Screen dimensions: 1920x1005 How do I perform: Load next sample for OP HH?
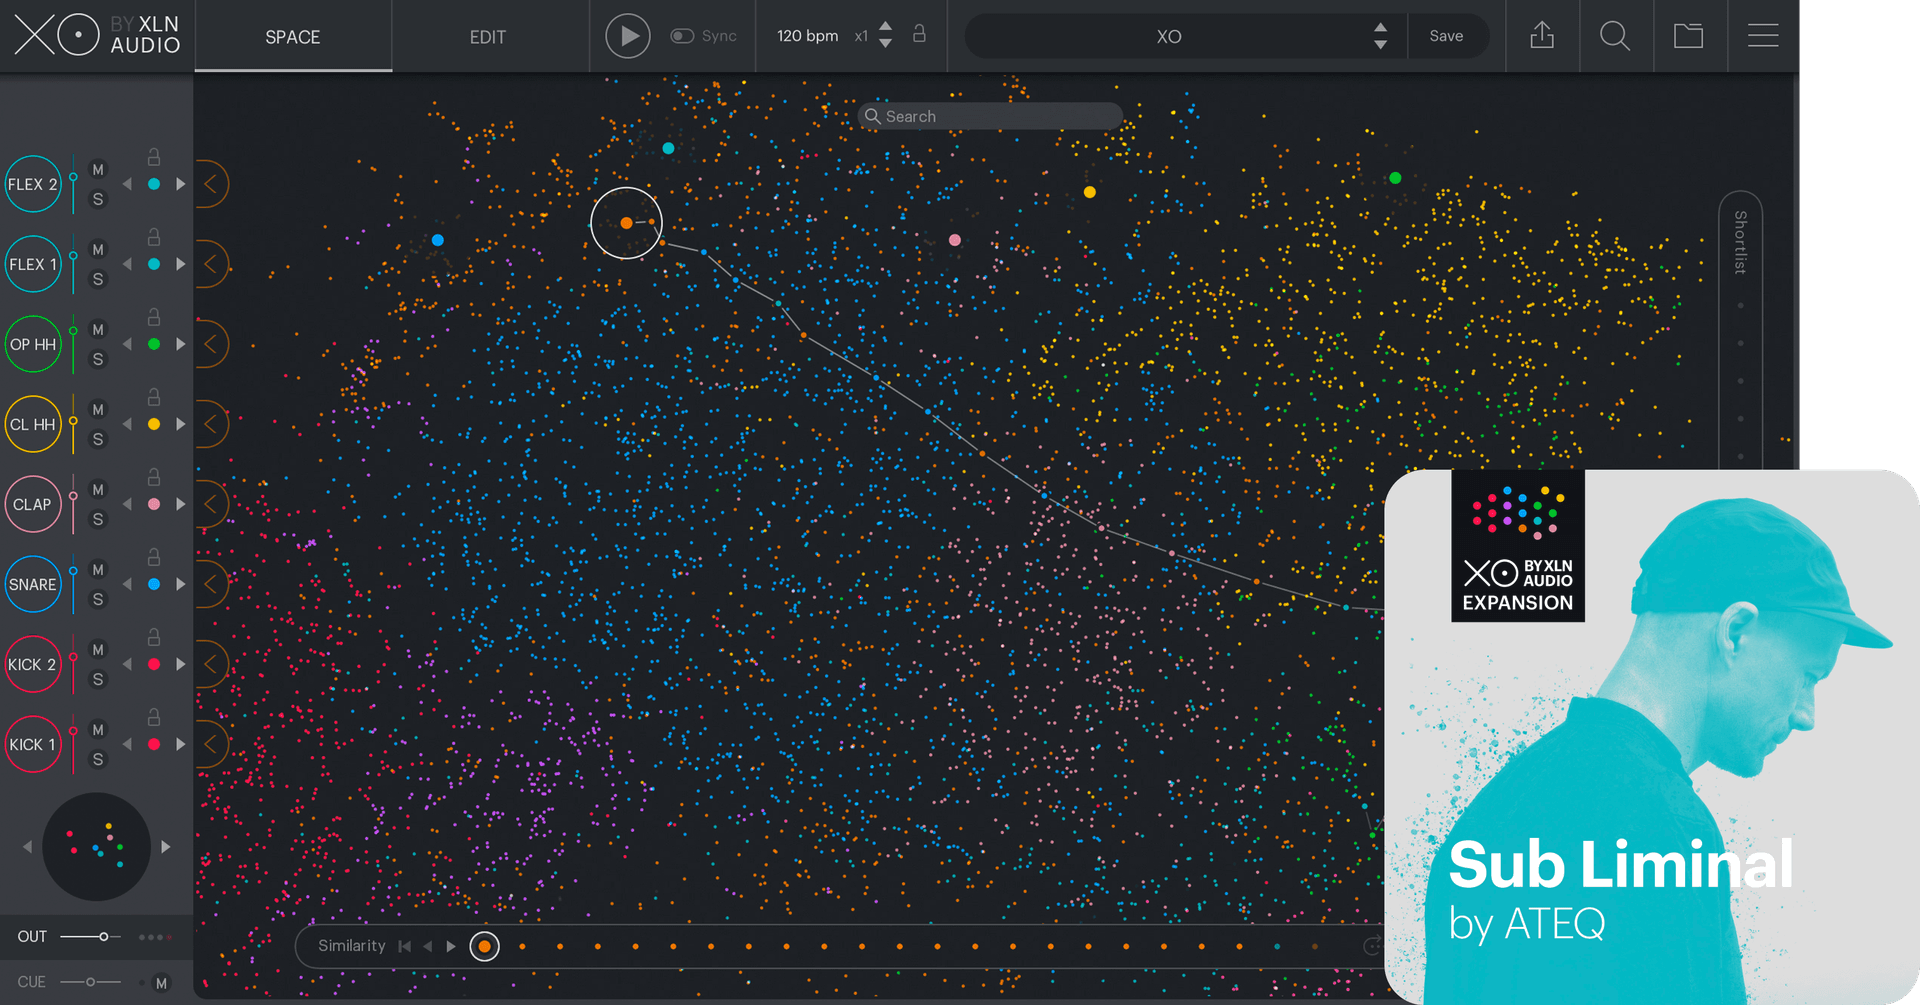pos(181,344)
